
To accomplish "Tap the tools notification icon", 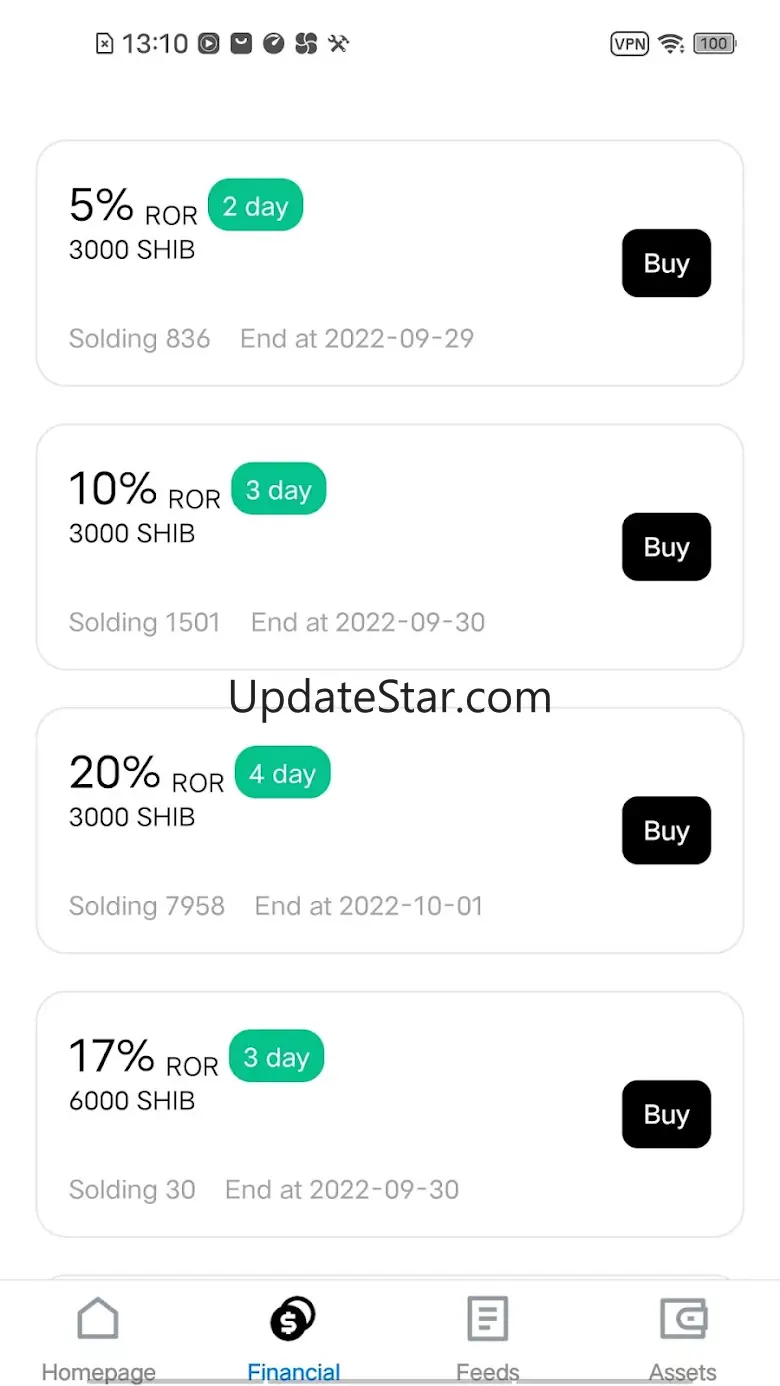I will point(338,43).
